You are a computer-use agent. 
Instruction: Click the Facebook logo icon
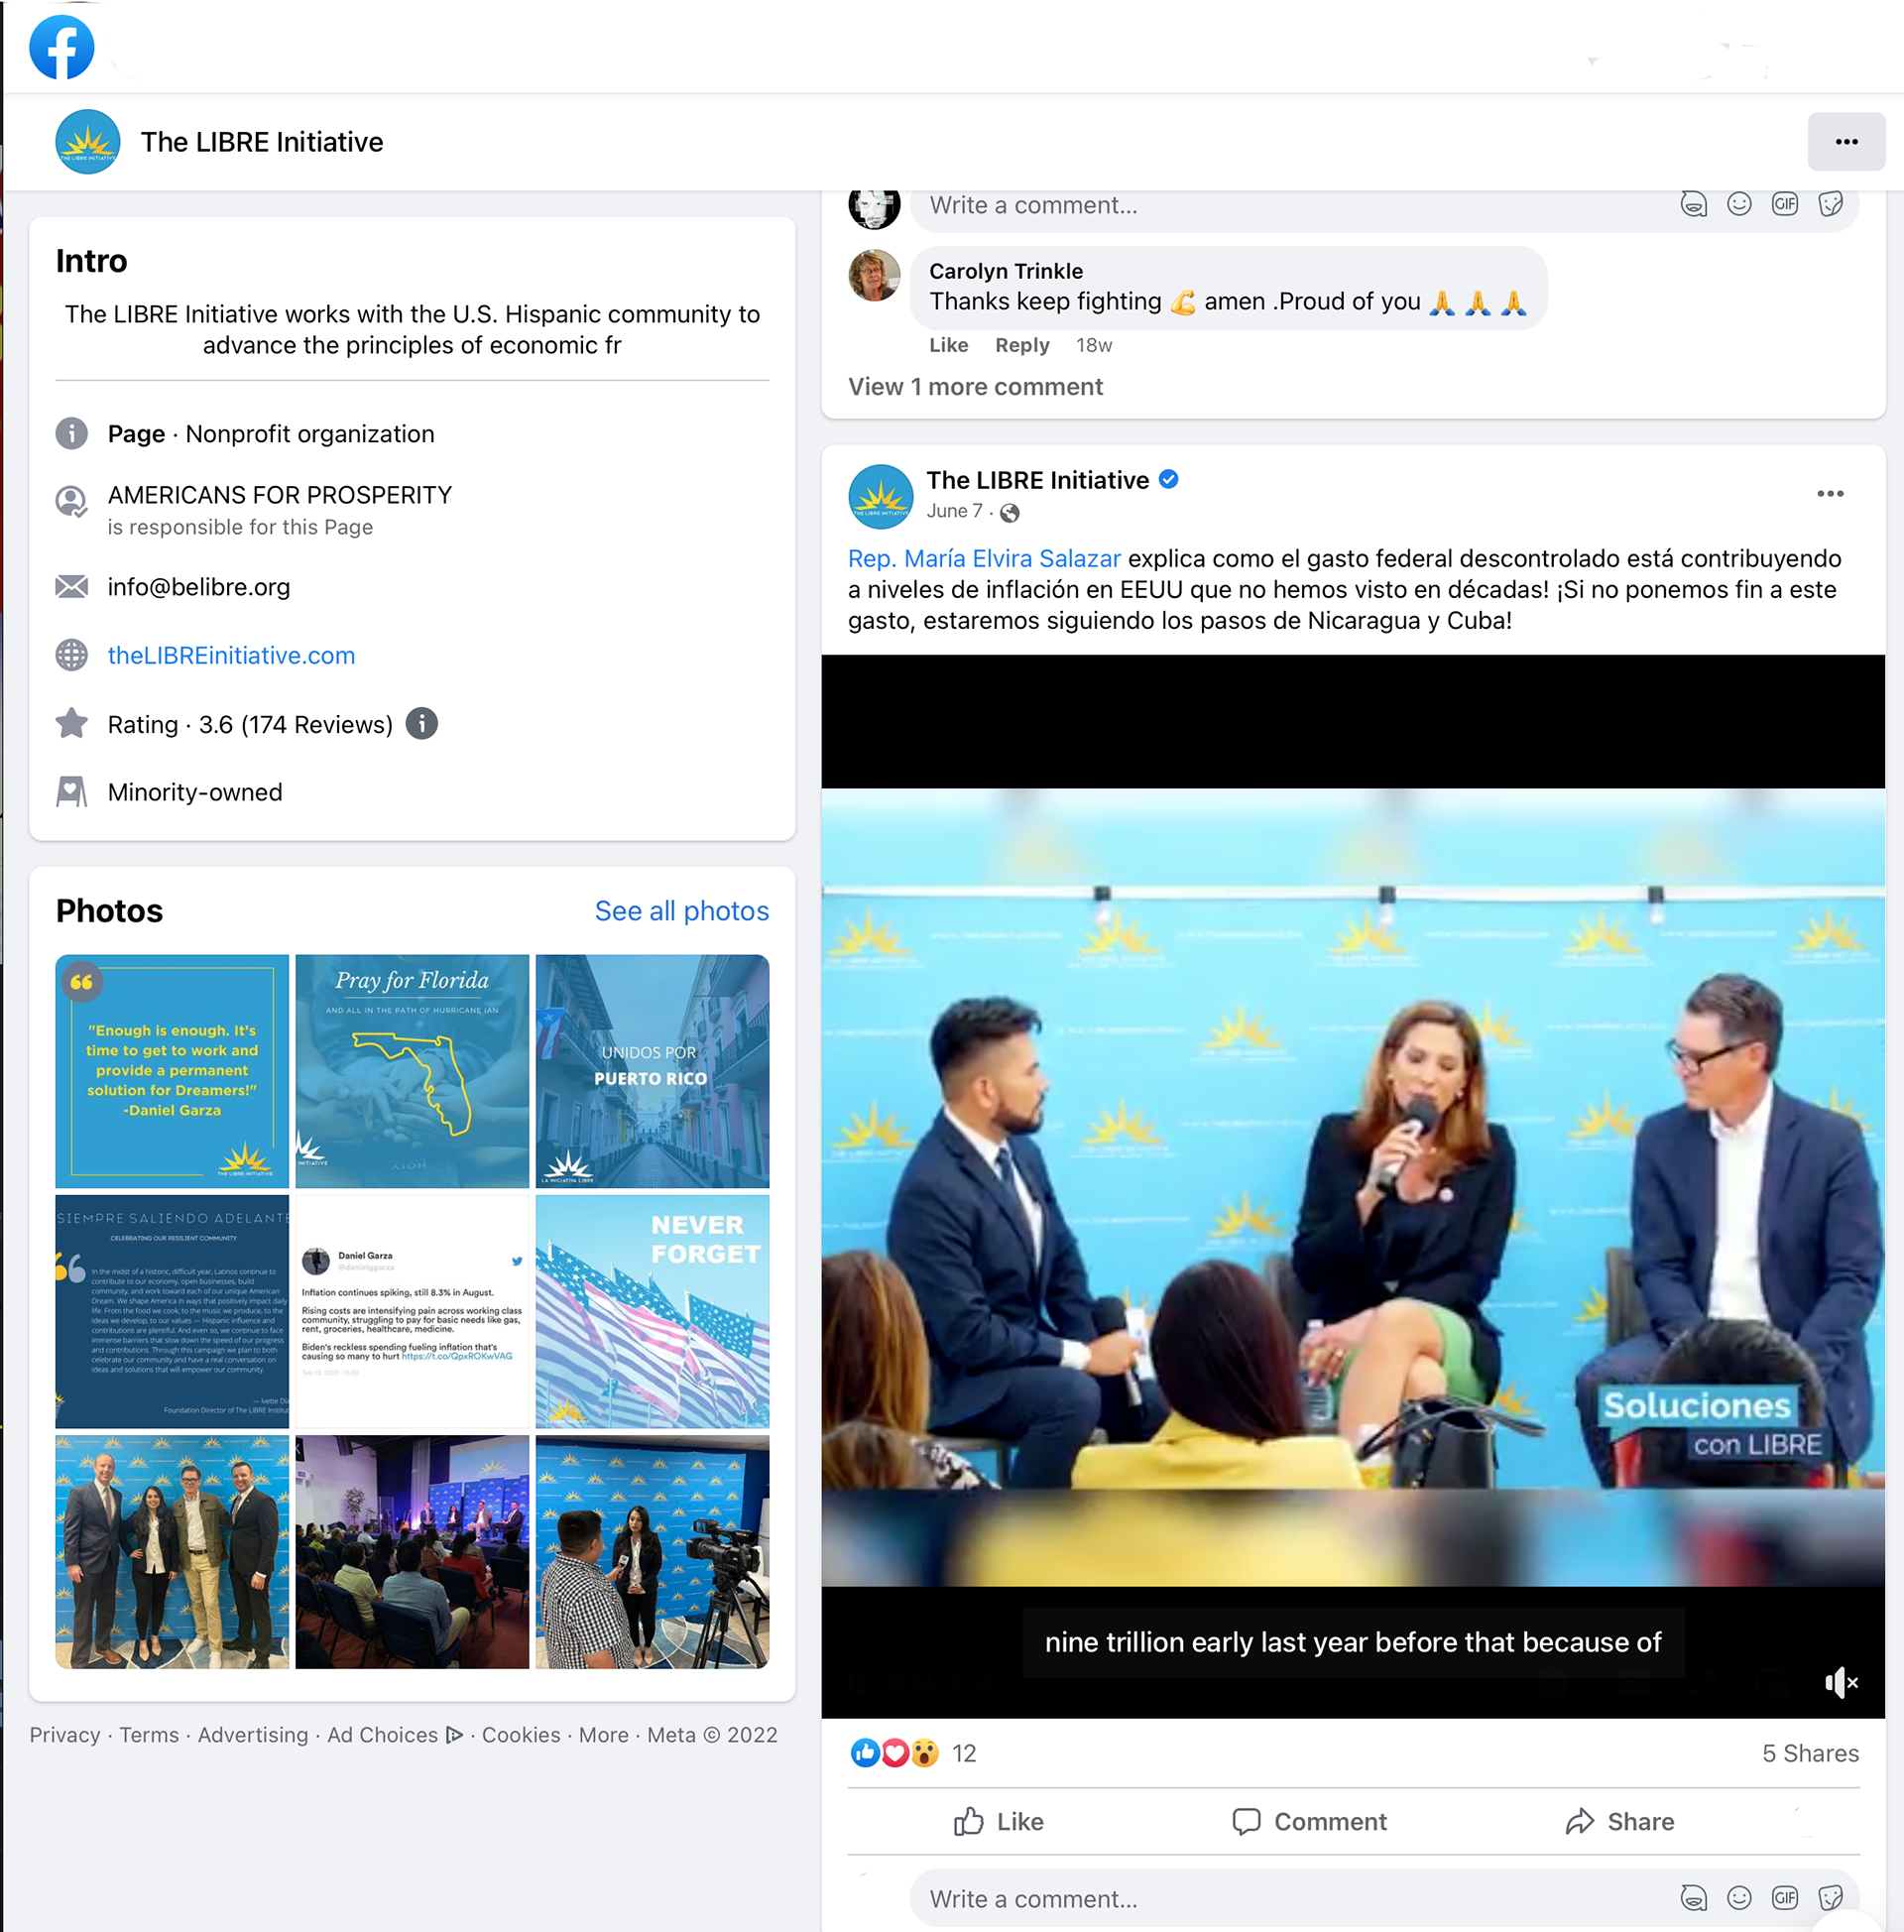pyautogui.click(x=62, y=47)
